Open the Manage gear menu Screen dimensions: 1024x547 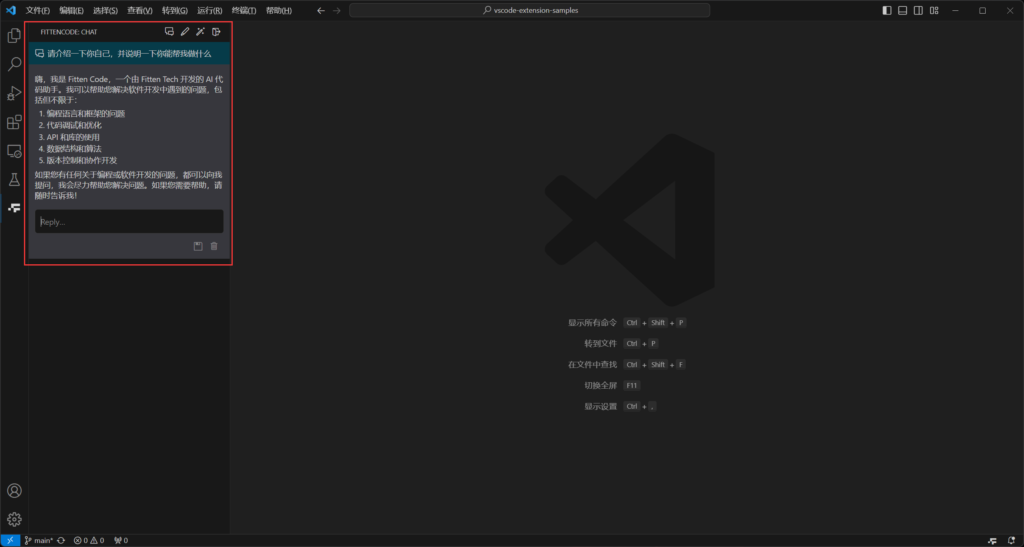tap(14, 519)
